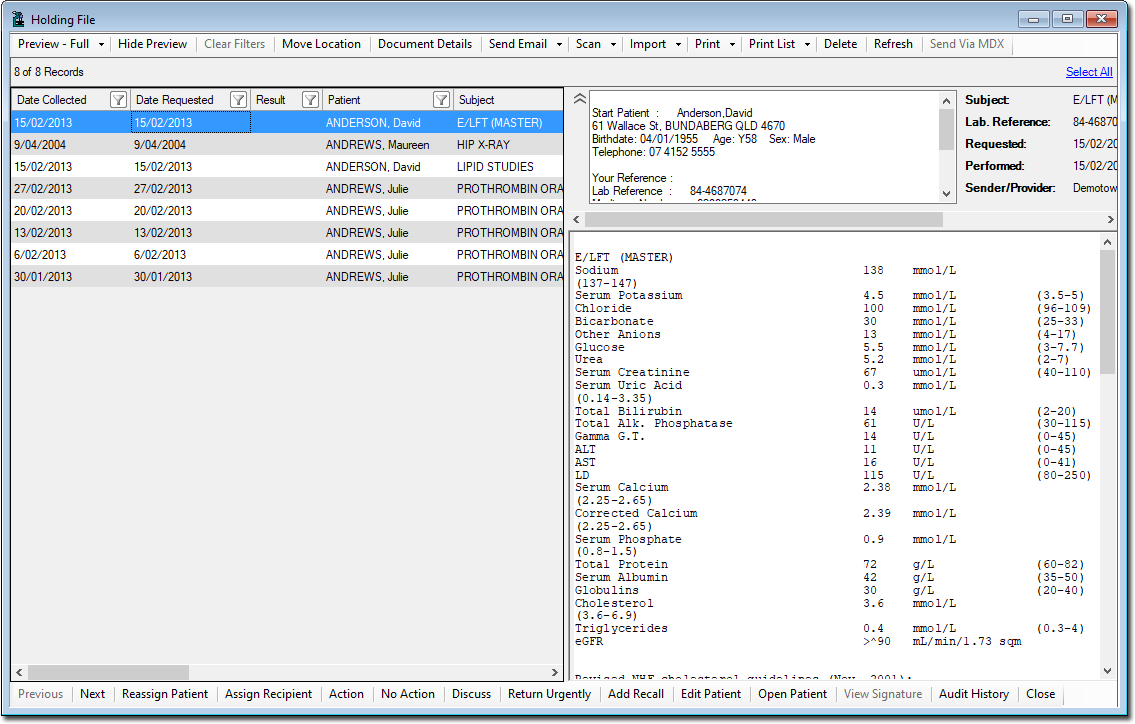Click the patient header scroll down arrow

click(946, 194)
